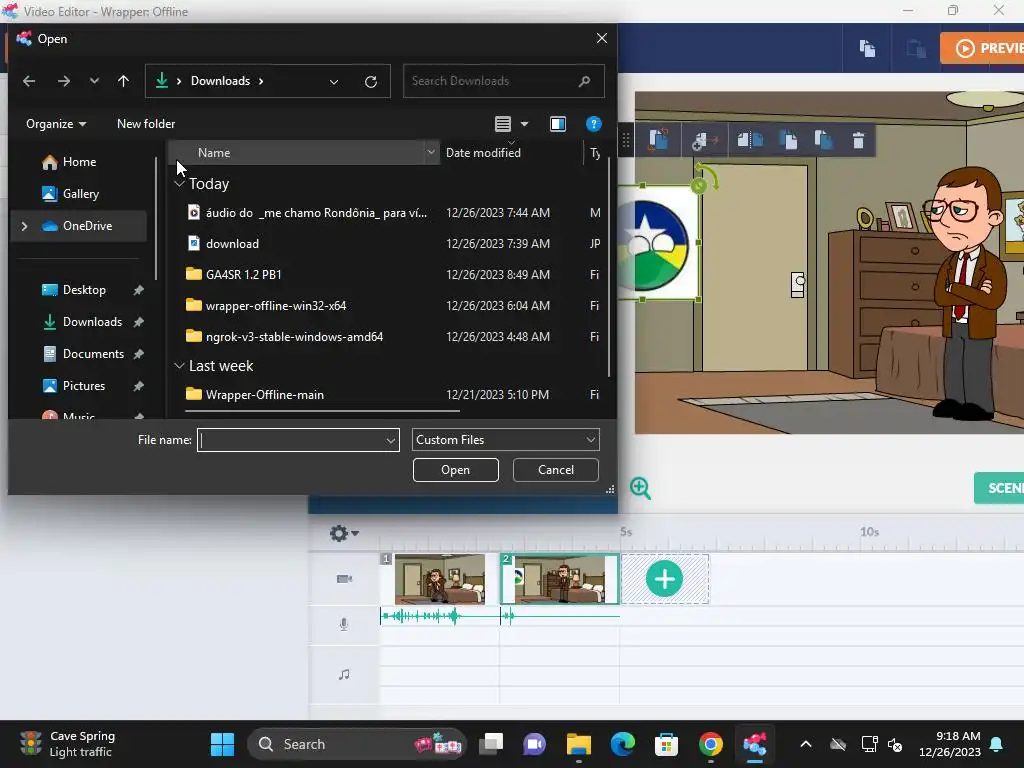
Task: Select the download image file
Action: click(x=232, y=244)
